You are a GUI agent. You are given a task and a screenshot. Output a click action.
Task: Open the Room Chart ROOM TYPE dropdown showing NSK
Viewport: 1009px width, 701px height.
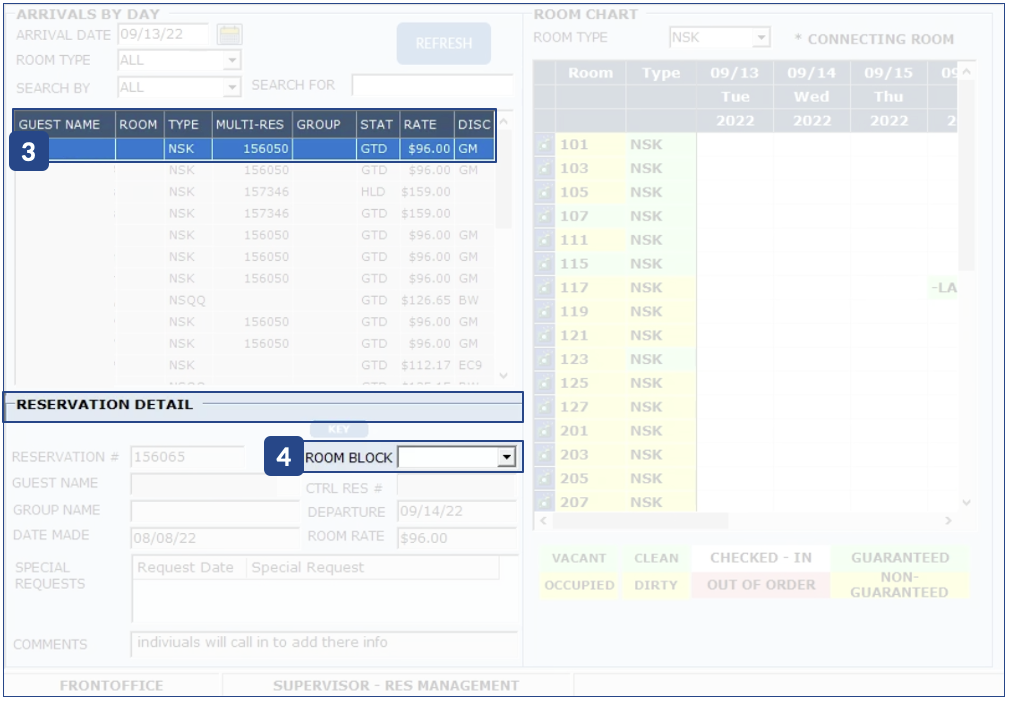pos(761,38)
